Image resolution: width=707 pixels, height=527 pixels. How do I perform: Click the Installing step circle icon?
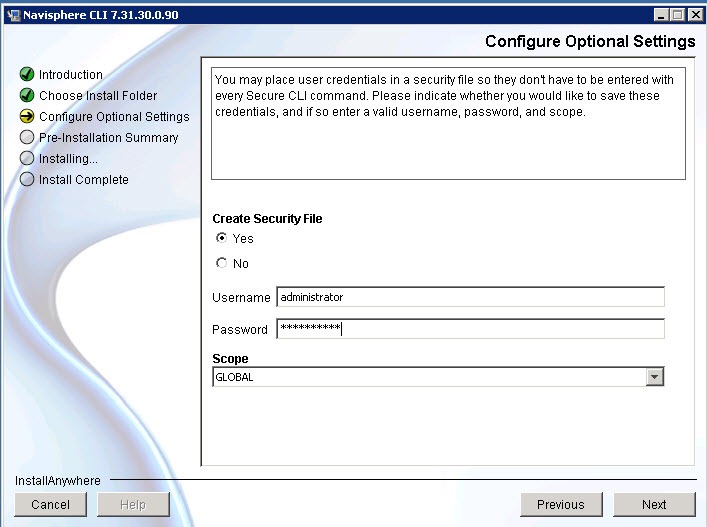point(27,159)
